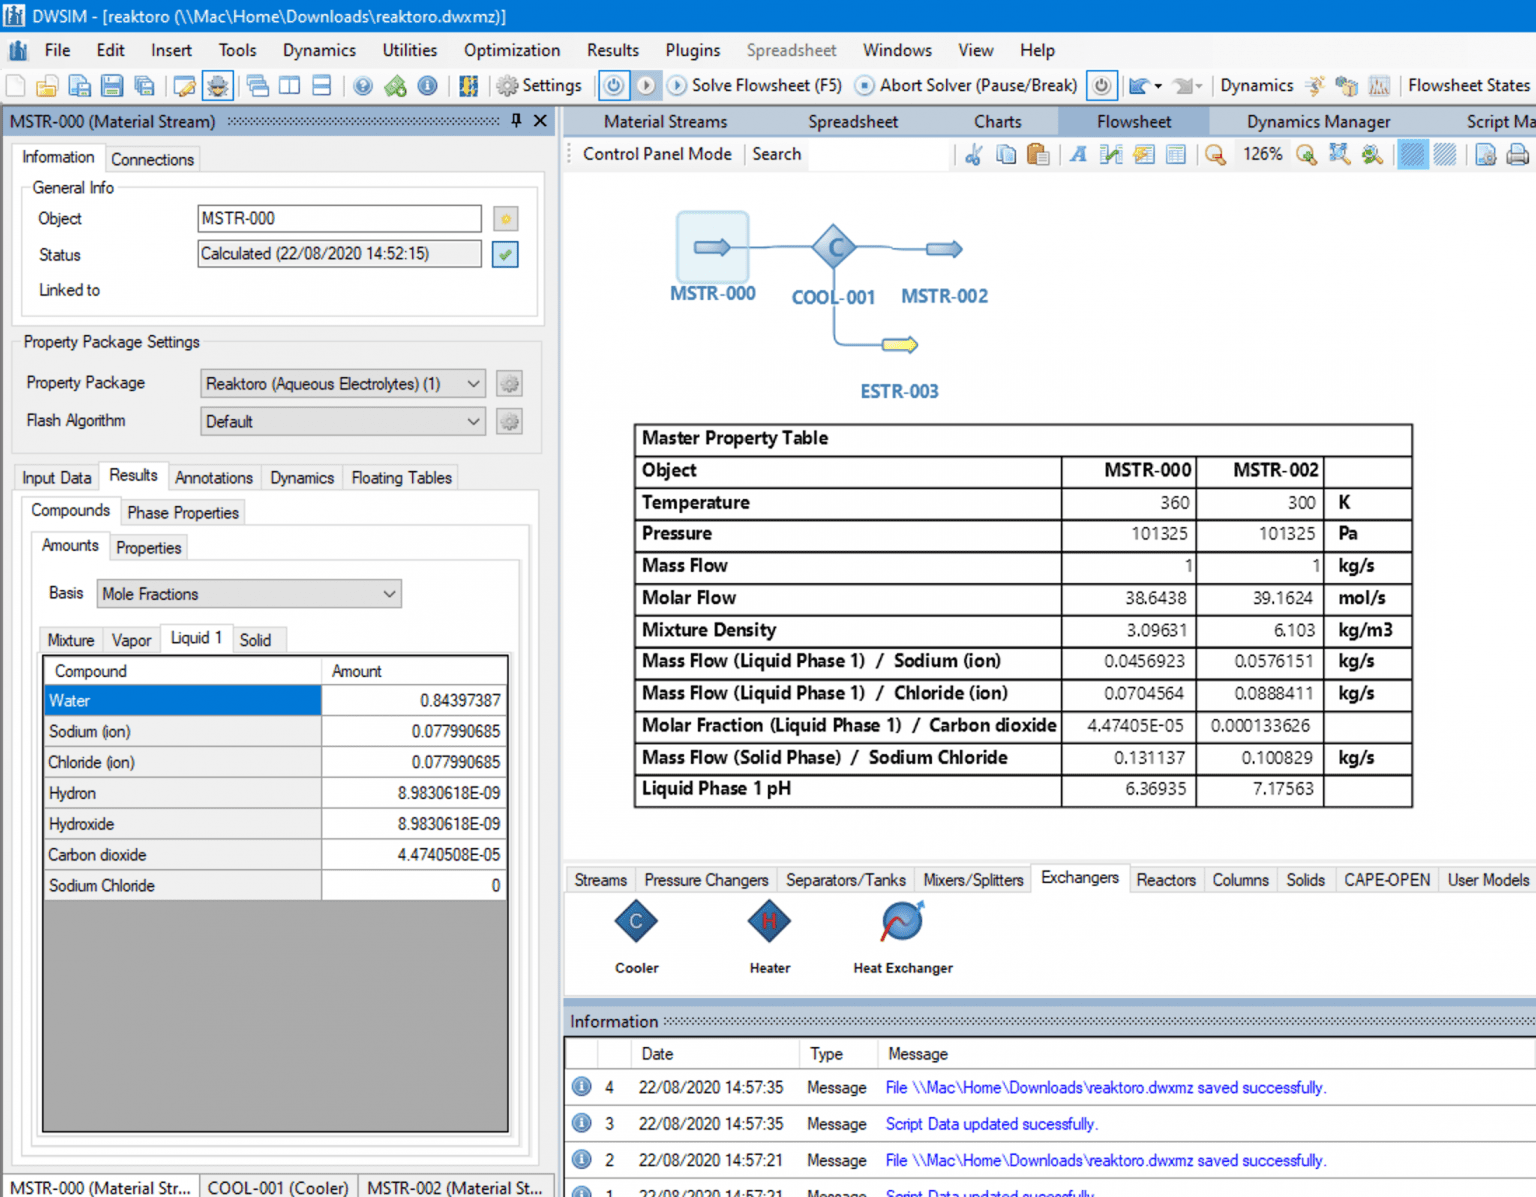Open the Optimization menu

click(511, 50)
